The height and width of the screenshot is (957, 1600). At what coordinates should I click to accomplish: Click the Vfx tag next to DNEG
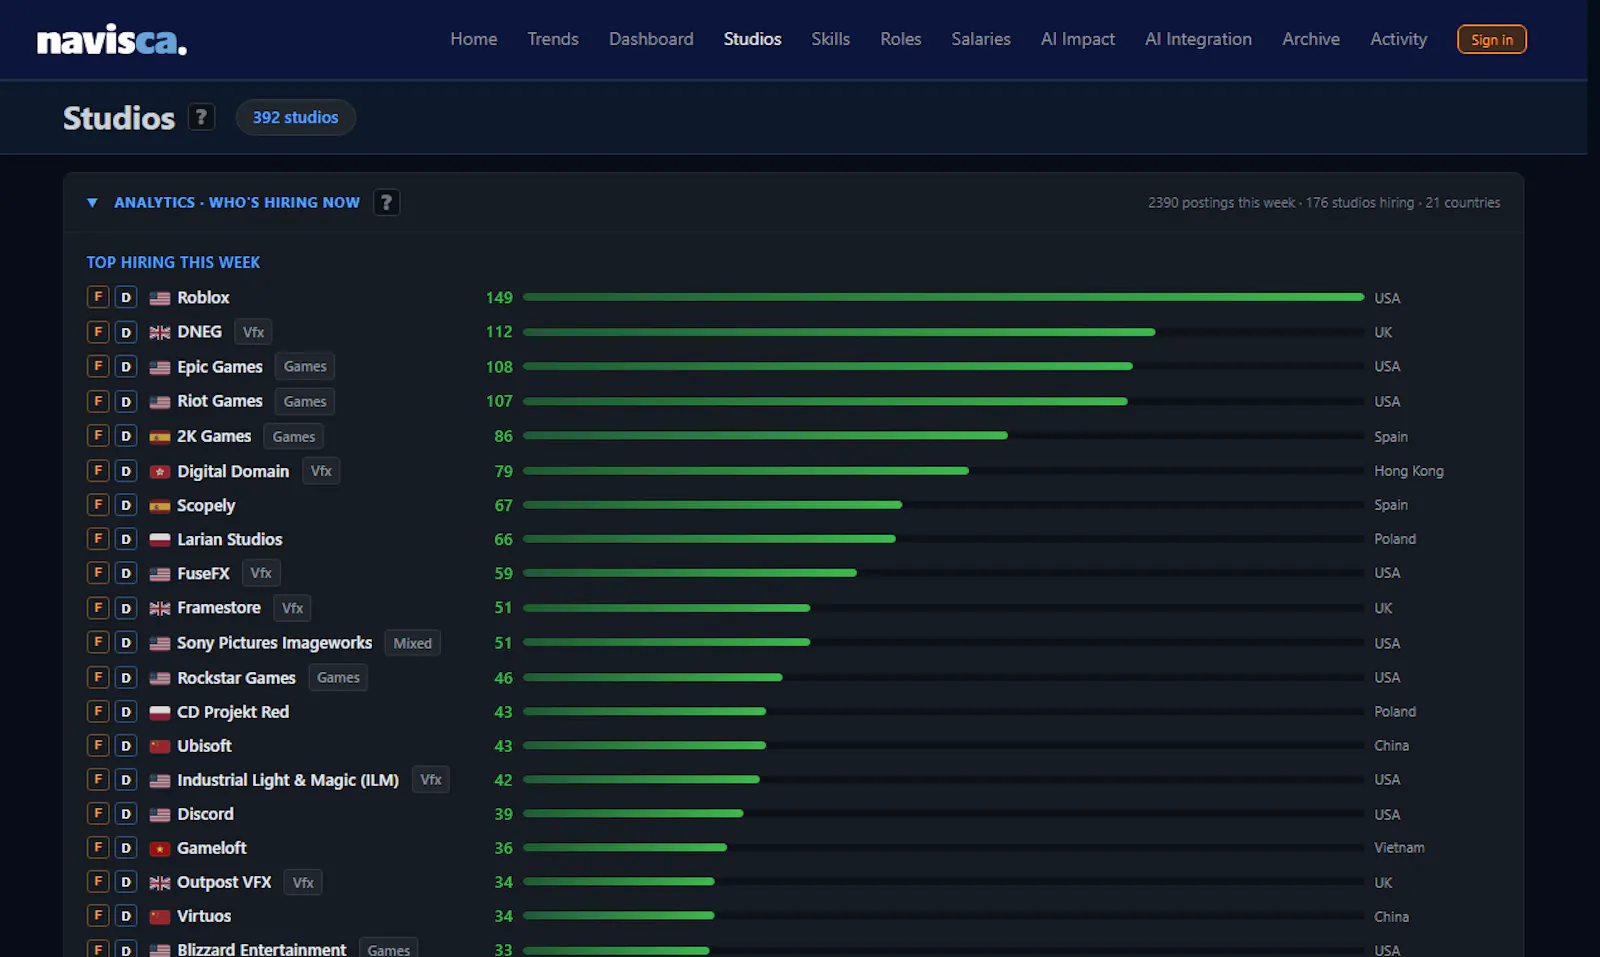253,332
